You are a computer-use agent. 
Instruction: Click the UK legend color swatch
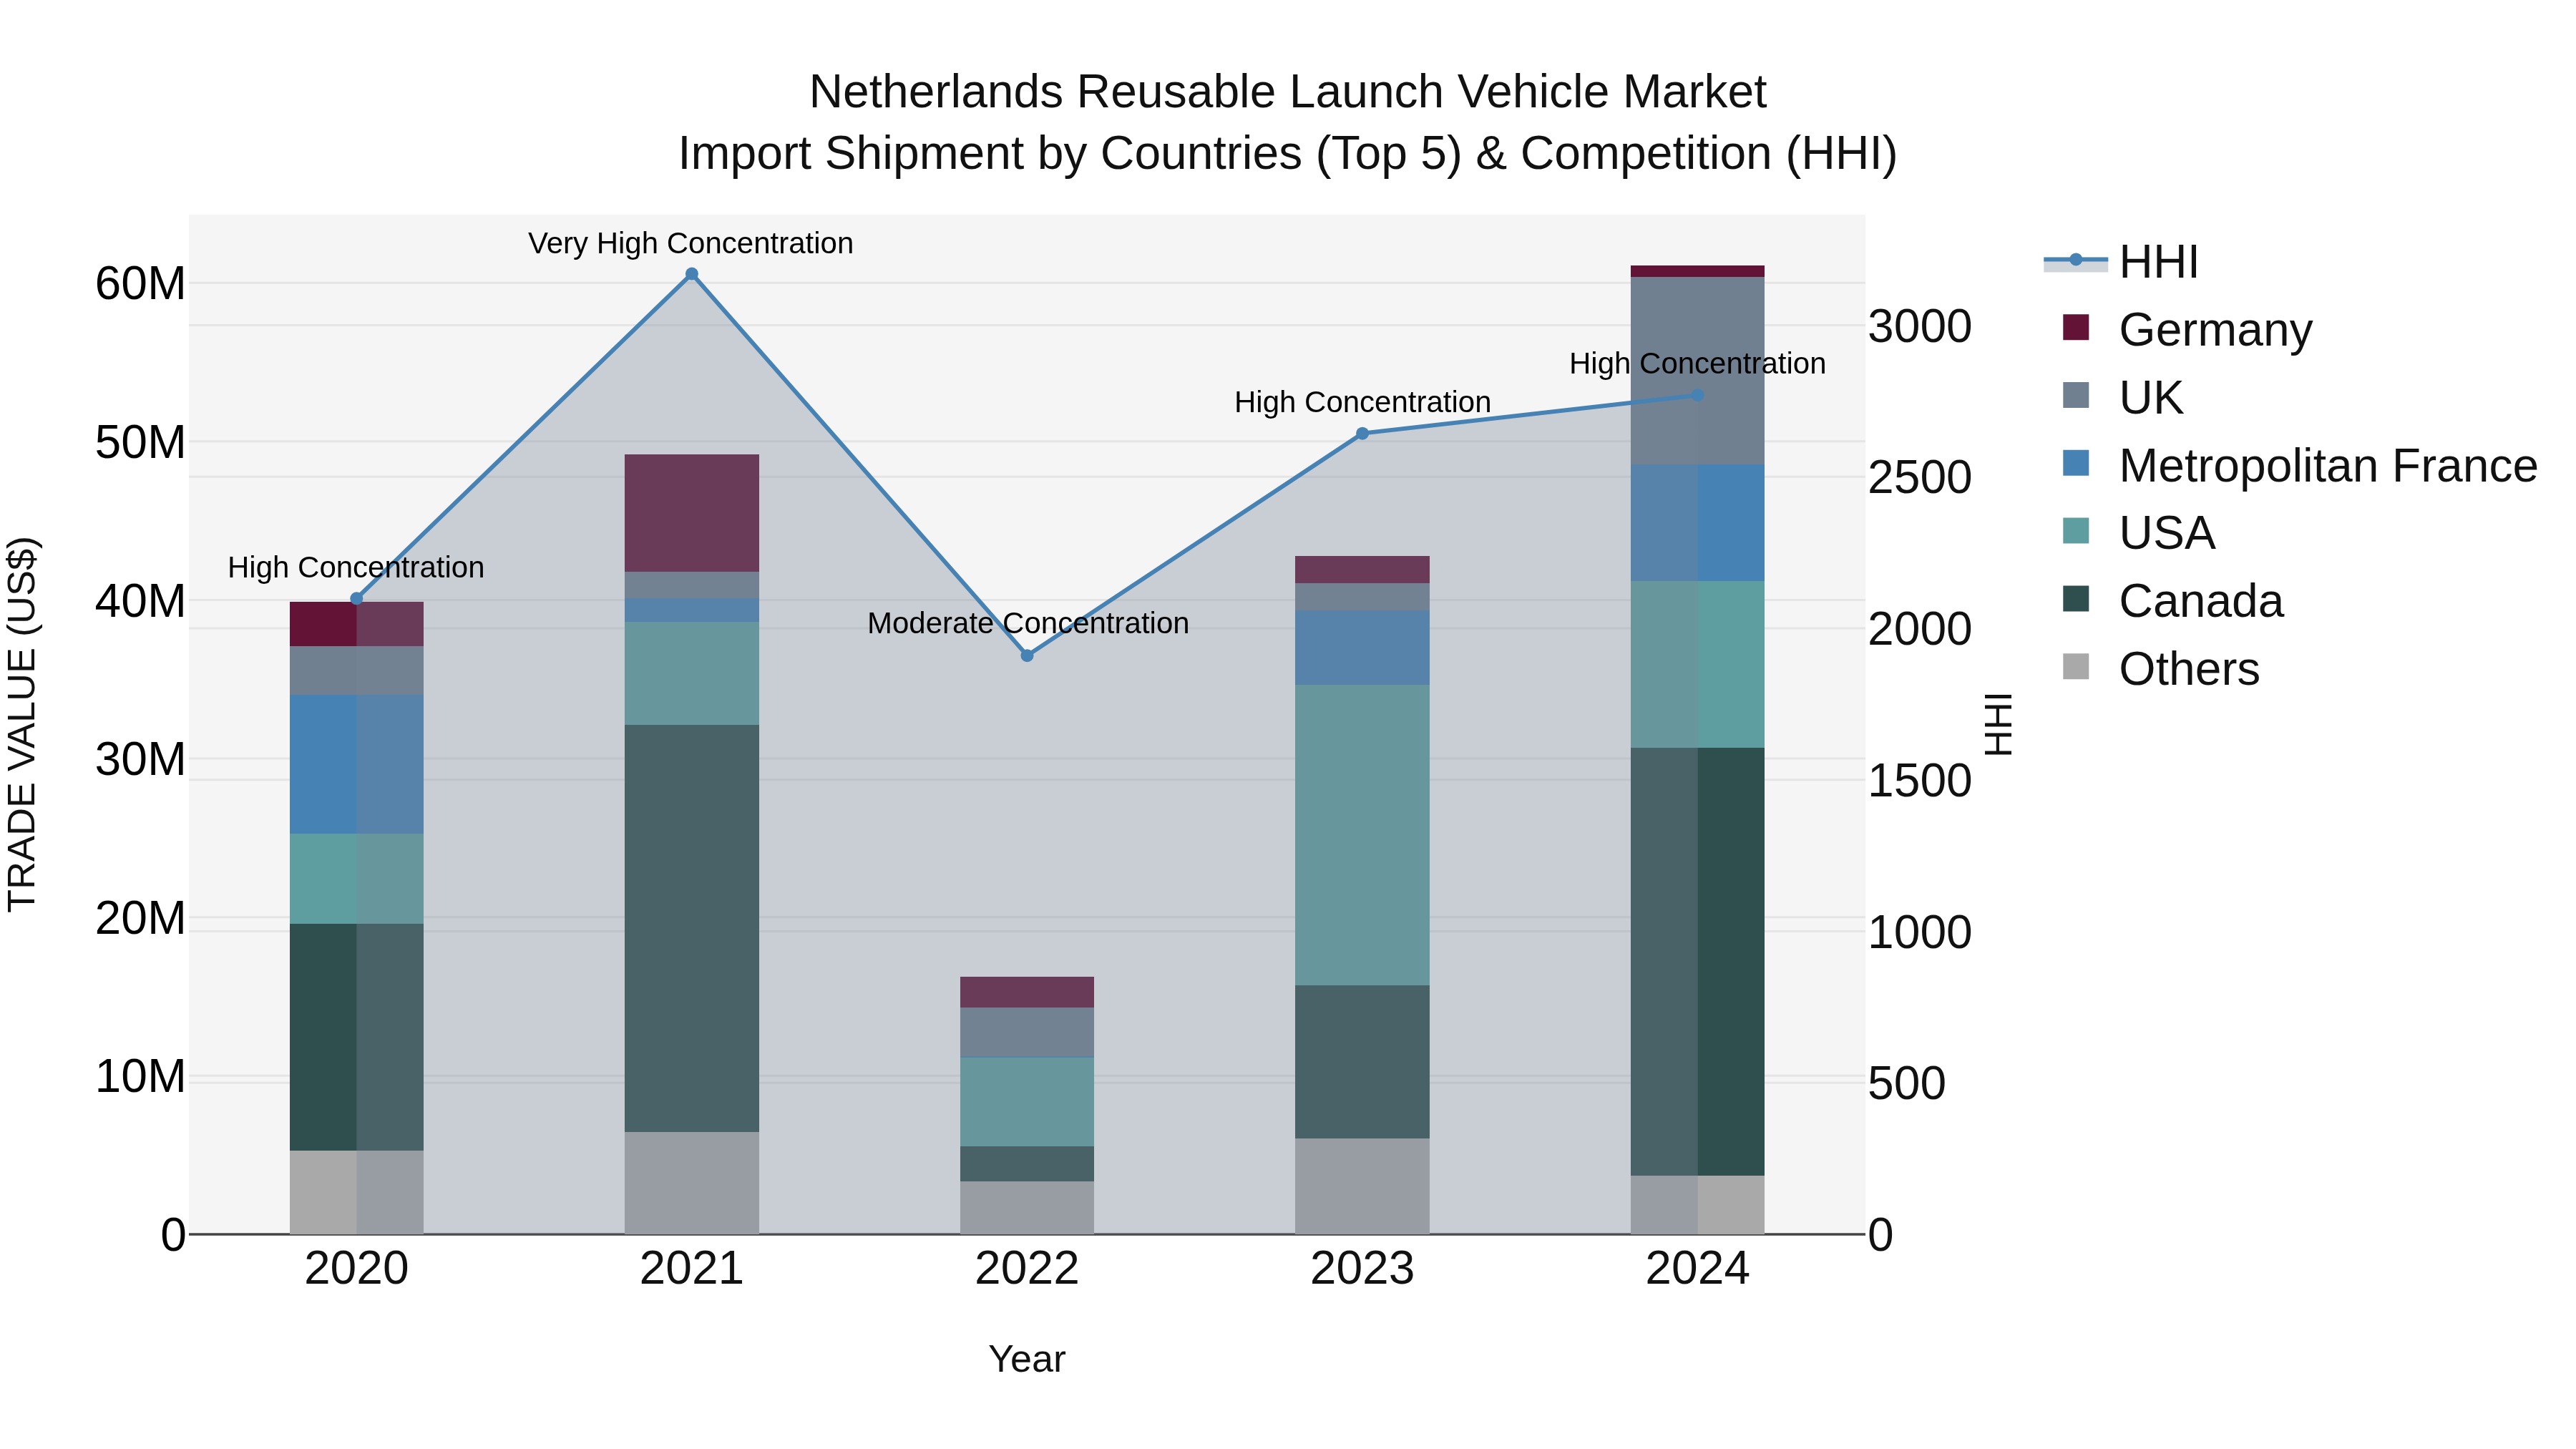(2076, 395)
